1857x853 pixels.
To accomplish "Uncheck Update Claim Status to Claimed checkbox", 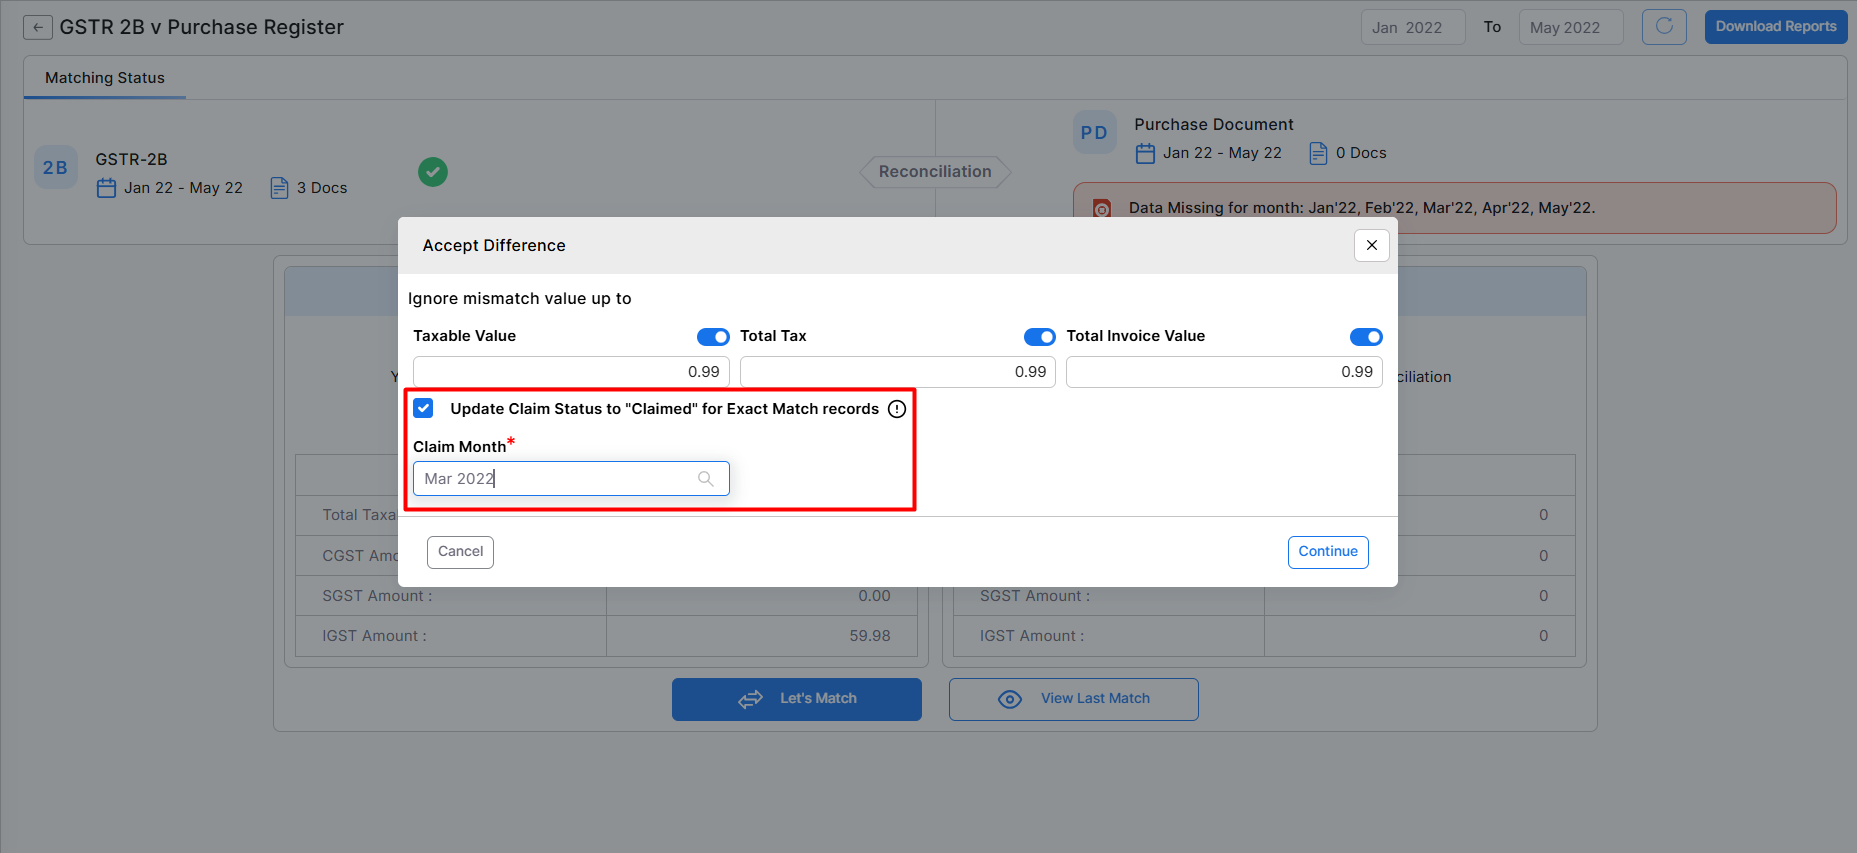I will (x=424, y=408).
